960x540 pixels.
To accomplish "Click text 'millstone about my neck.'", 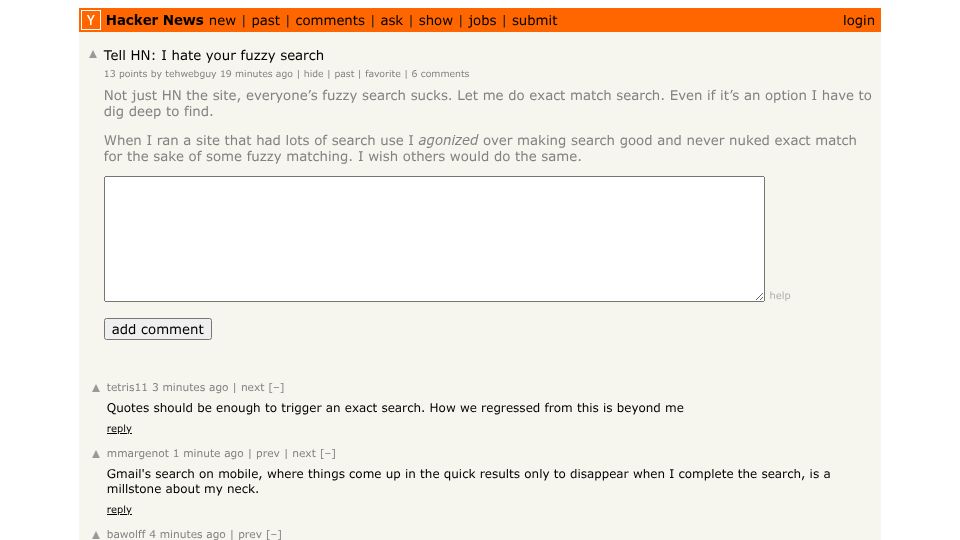I will click(182, 489).
